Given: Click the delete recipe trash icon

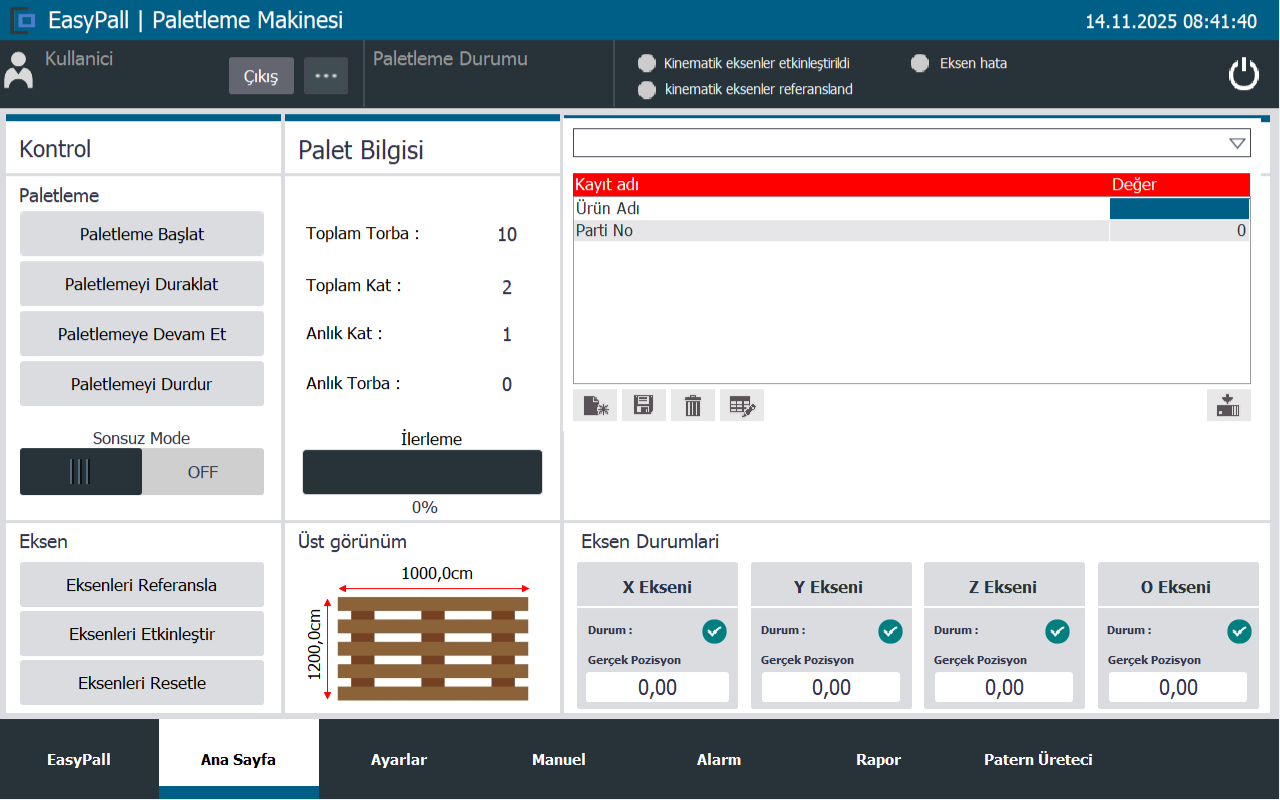Looking at the screenshot, I should (x=693, y=405).
